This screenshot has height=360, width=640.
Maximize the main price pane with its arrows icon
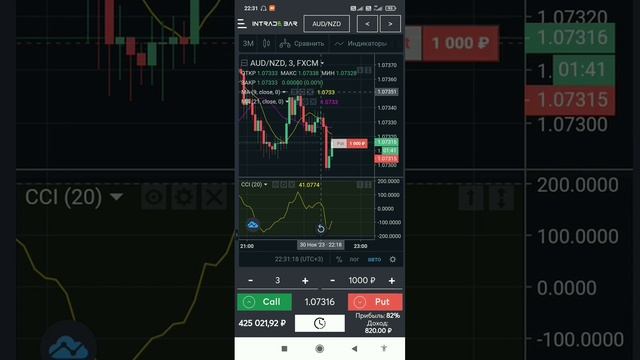(x=368, y=70)
